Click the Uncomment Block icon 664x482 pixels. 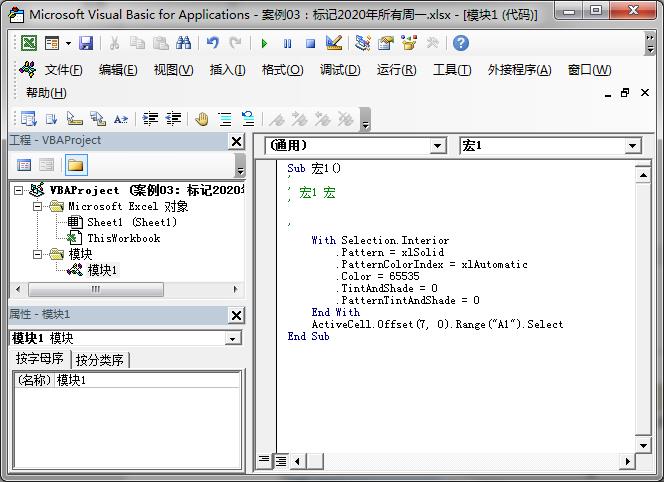248,119
